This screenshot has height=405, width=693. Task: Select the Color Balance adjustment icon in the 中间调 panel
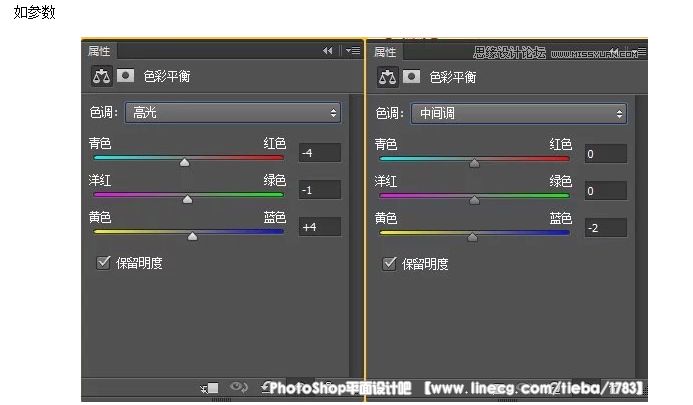click(387, 77)
